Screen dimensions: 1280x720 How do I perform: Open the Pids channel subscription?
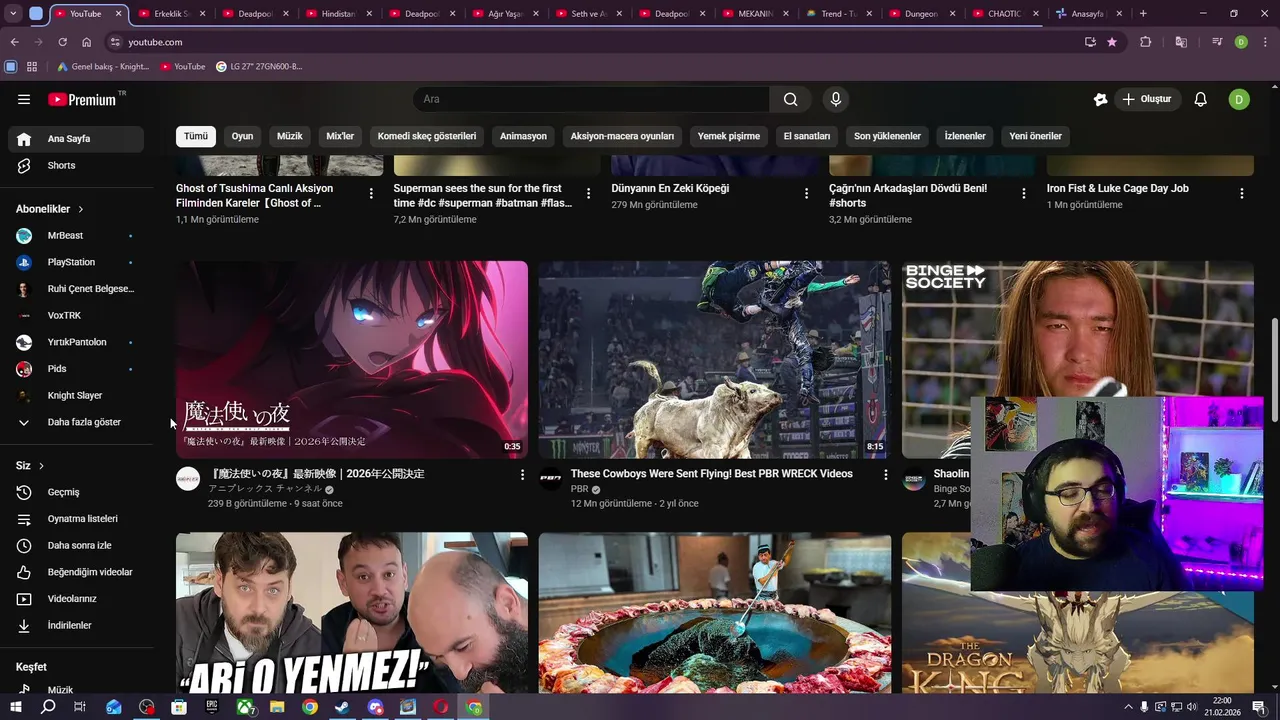point(76,369)
